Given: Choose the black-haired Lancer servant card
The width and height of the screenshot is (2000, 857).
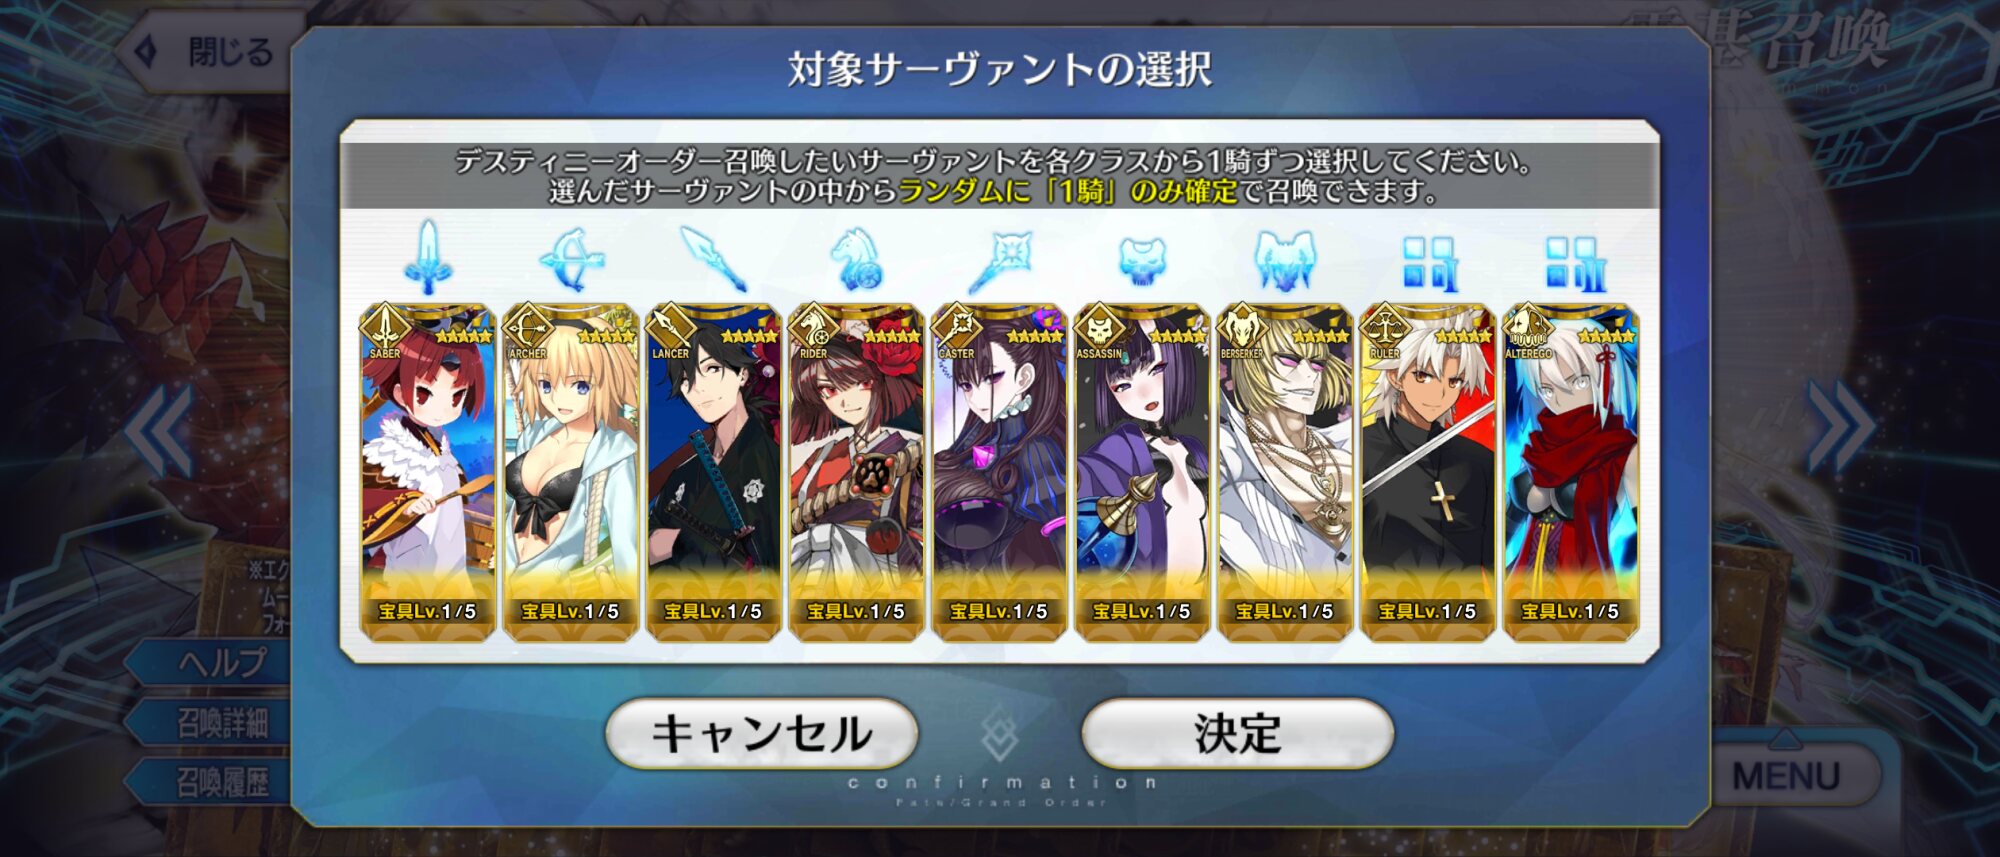Looking at the screenshot, I should pyautogui.click(x=713, y=471).
